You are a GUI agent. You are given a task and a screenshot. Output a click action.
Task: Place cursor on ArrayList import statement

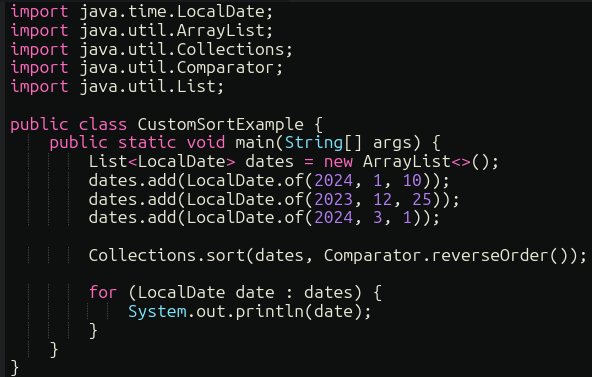[x=142, y=30]
